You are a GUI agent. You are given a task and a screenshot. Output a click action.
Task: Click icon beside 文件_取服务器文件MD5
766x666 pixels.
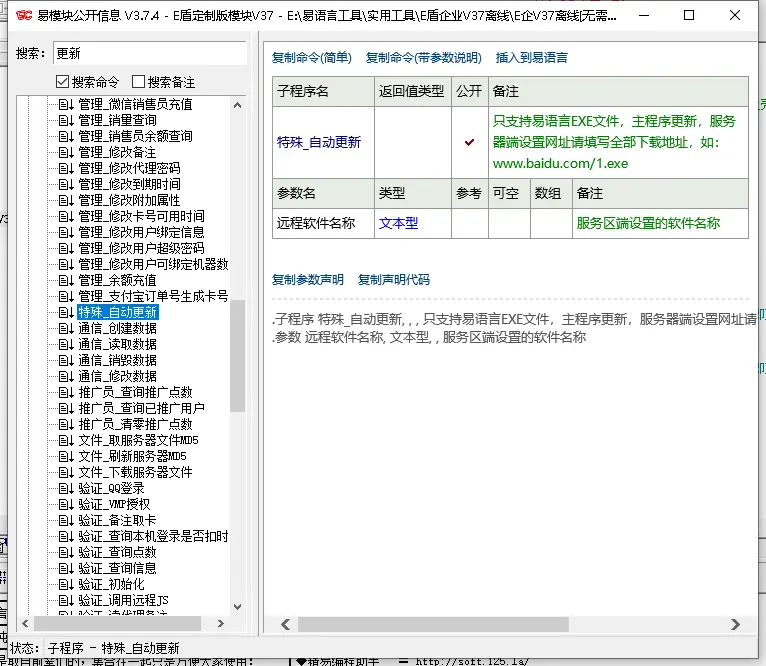(66, 440)
